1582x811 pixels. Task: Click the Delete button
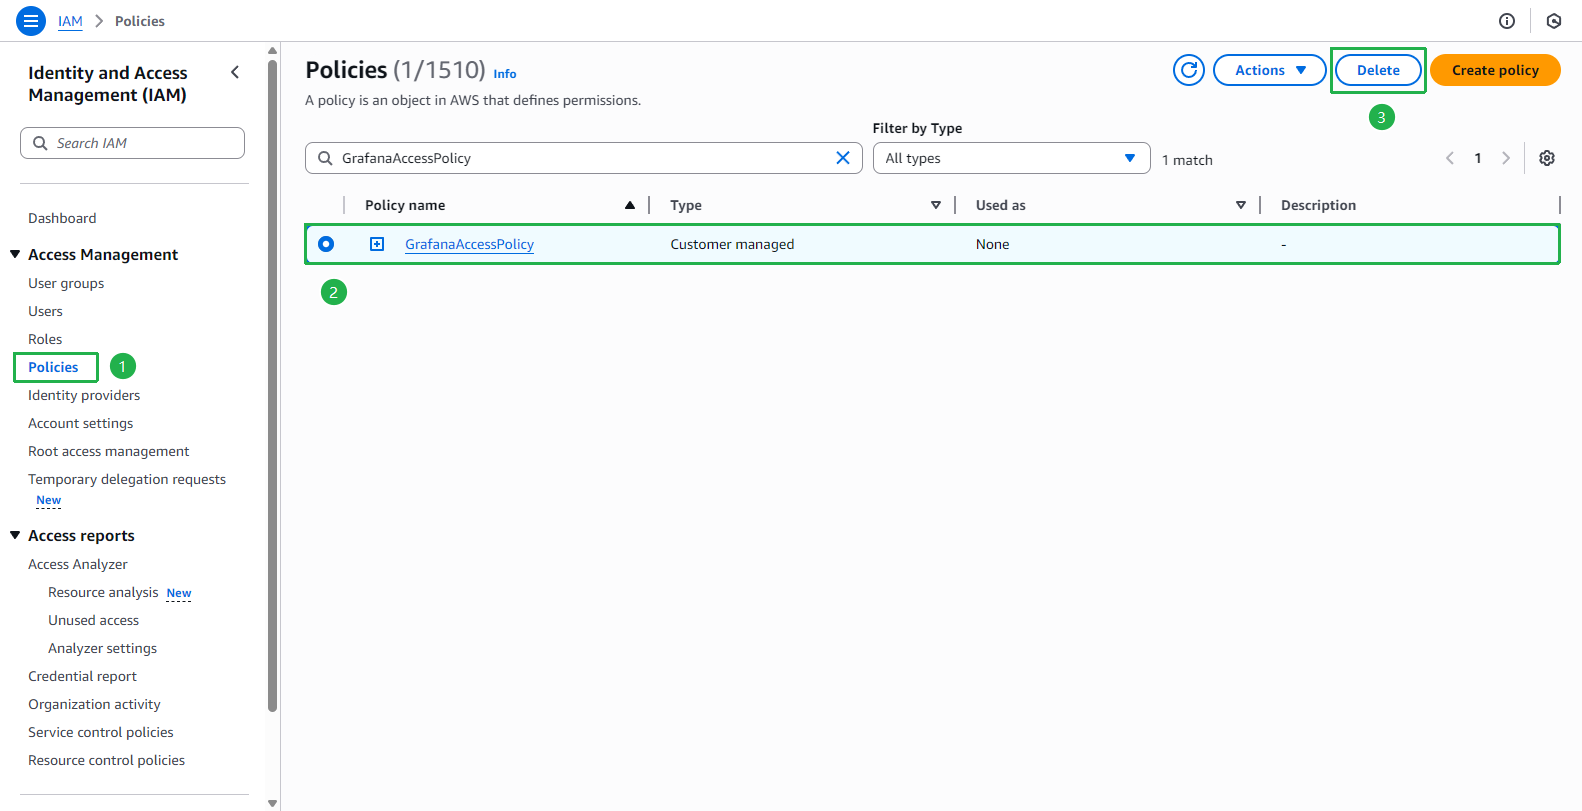[x=1378, y=70]
